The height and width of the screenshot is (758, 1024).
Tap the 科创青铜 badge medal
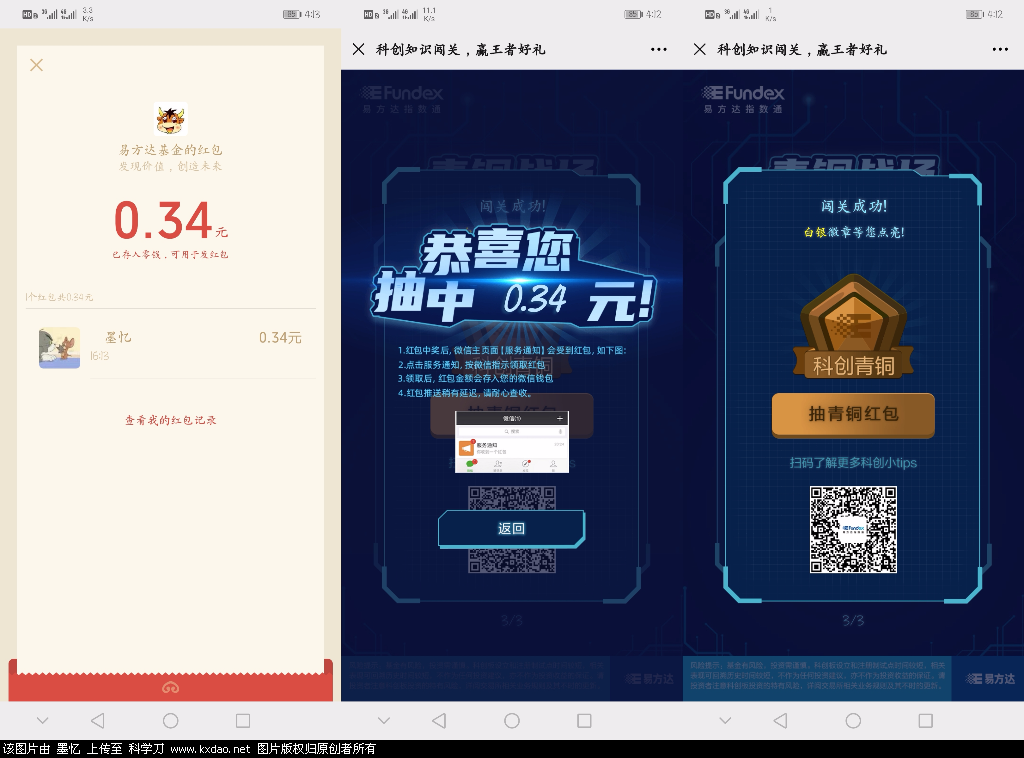tap(854, 326)
